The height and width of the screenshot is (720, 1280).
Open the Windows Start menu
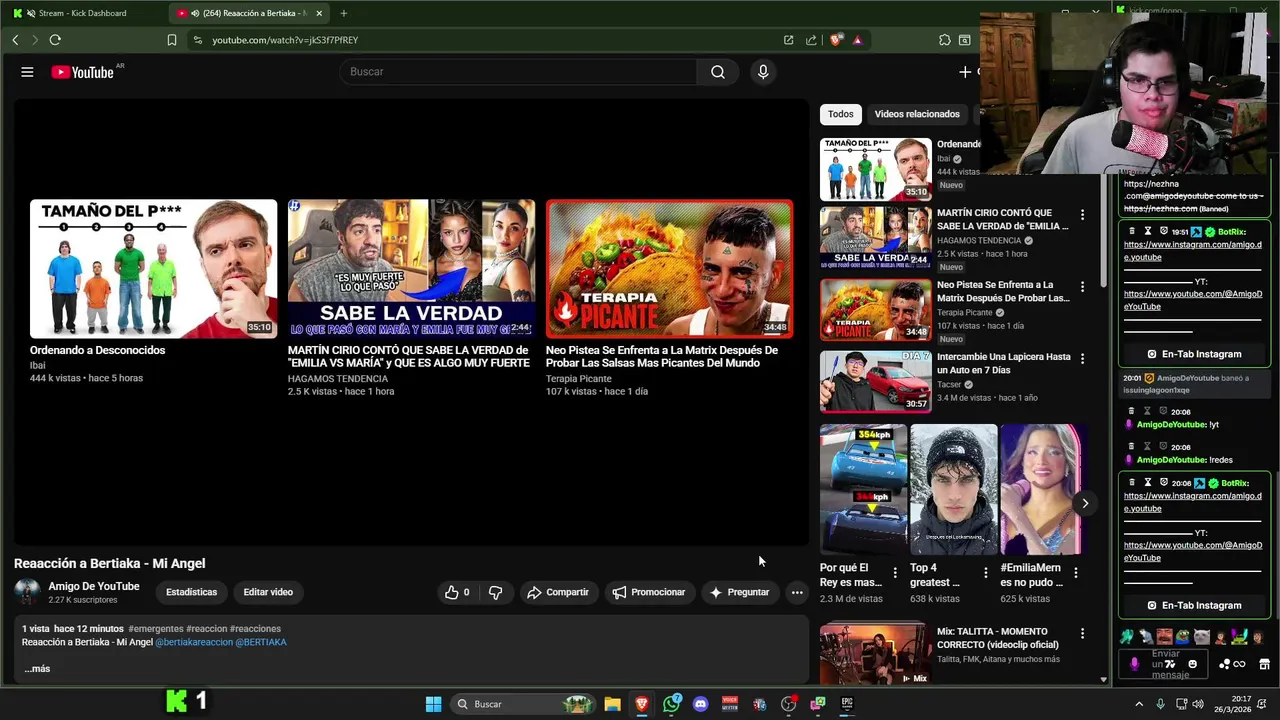point(433,704)
